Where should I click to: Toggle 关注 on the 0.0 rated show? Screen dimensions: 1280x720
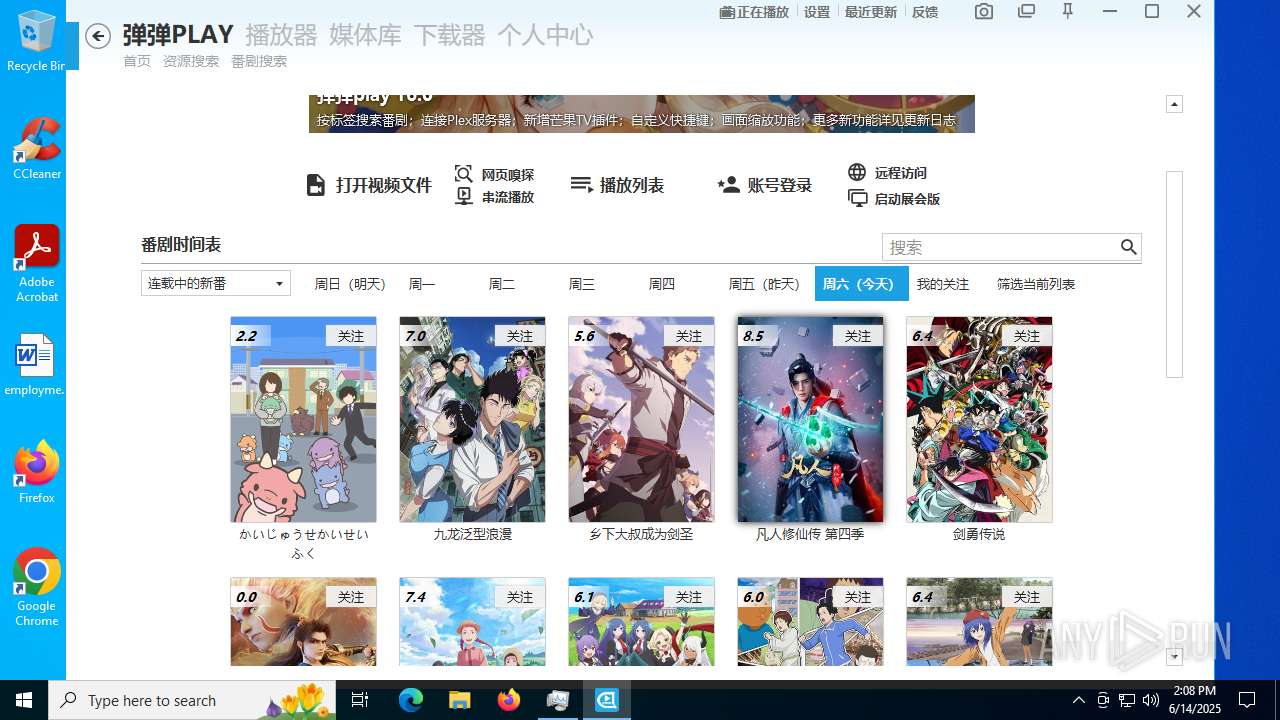pyautogui.click(x=351, y=596)
